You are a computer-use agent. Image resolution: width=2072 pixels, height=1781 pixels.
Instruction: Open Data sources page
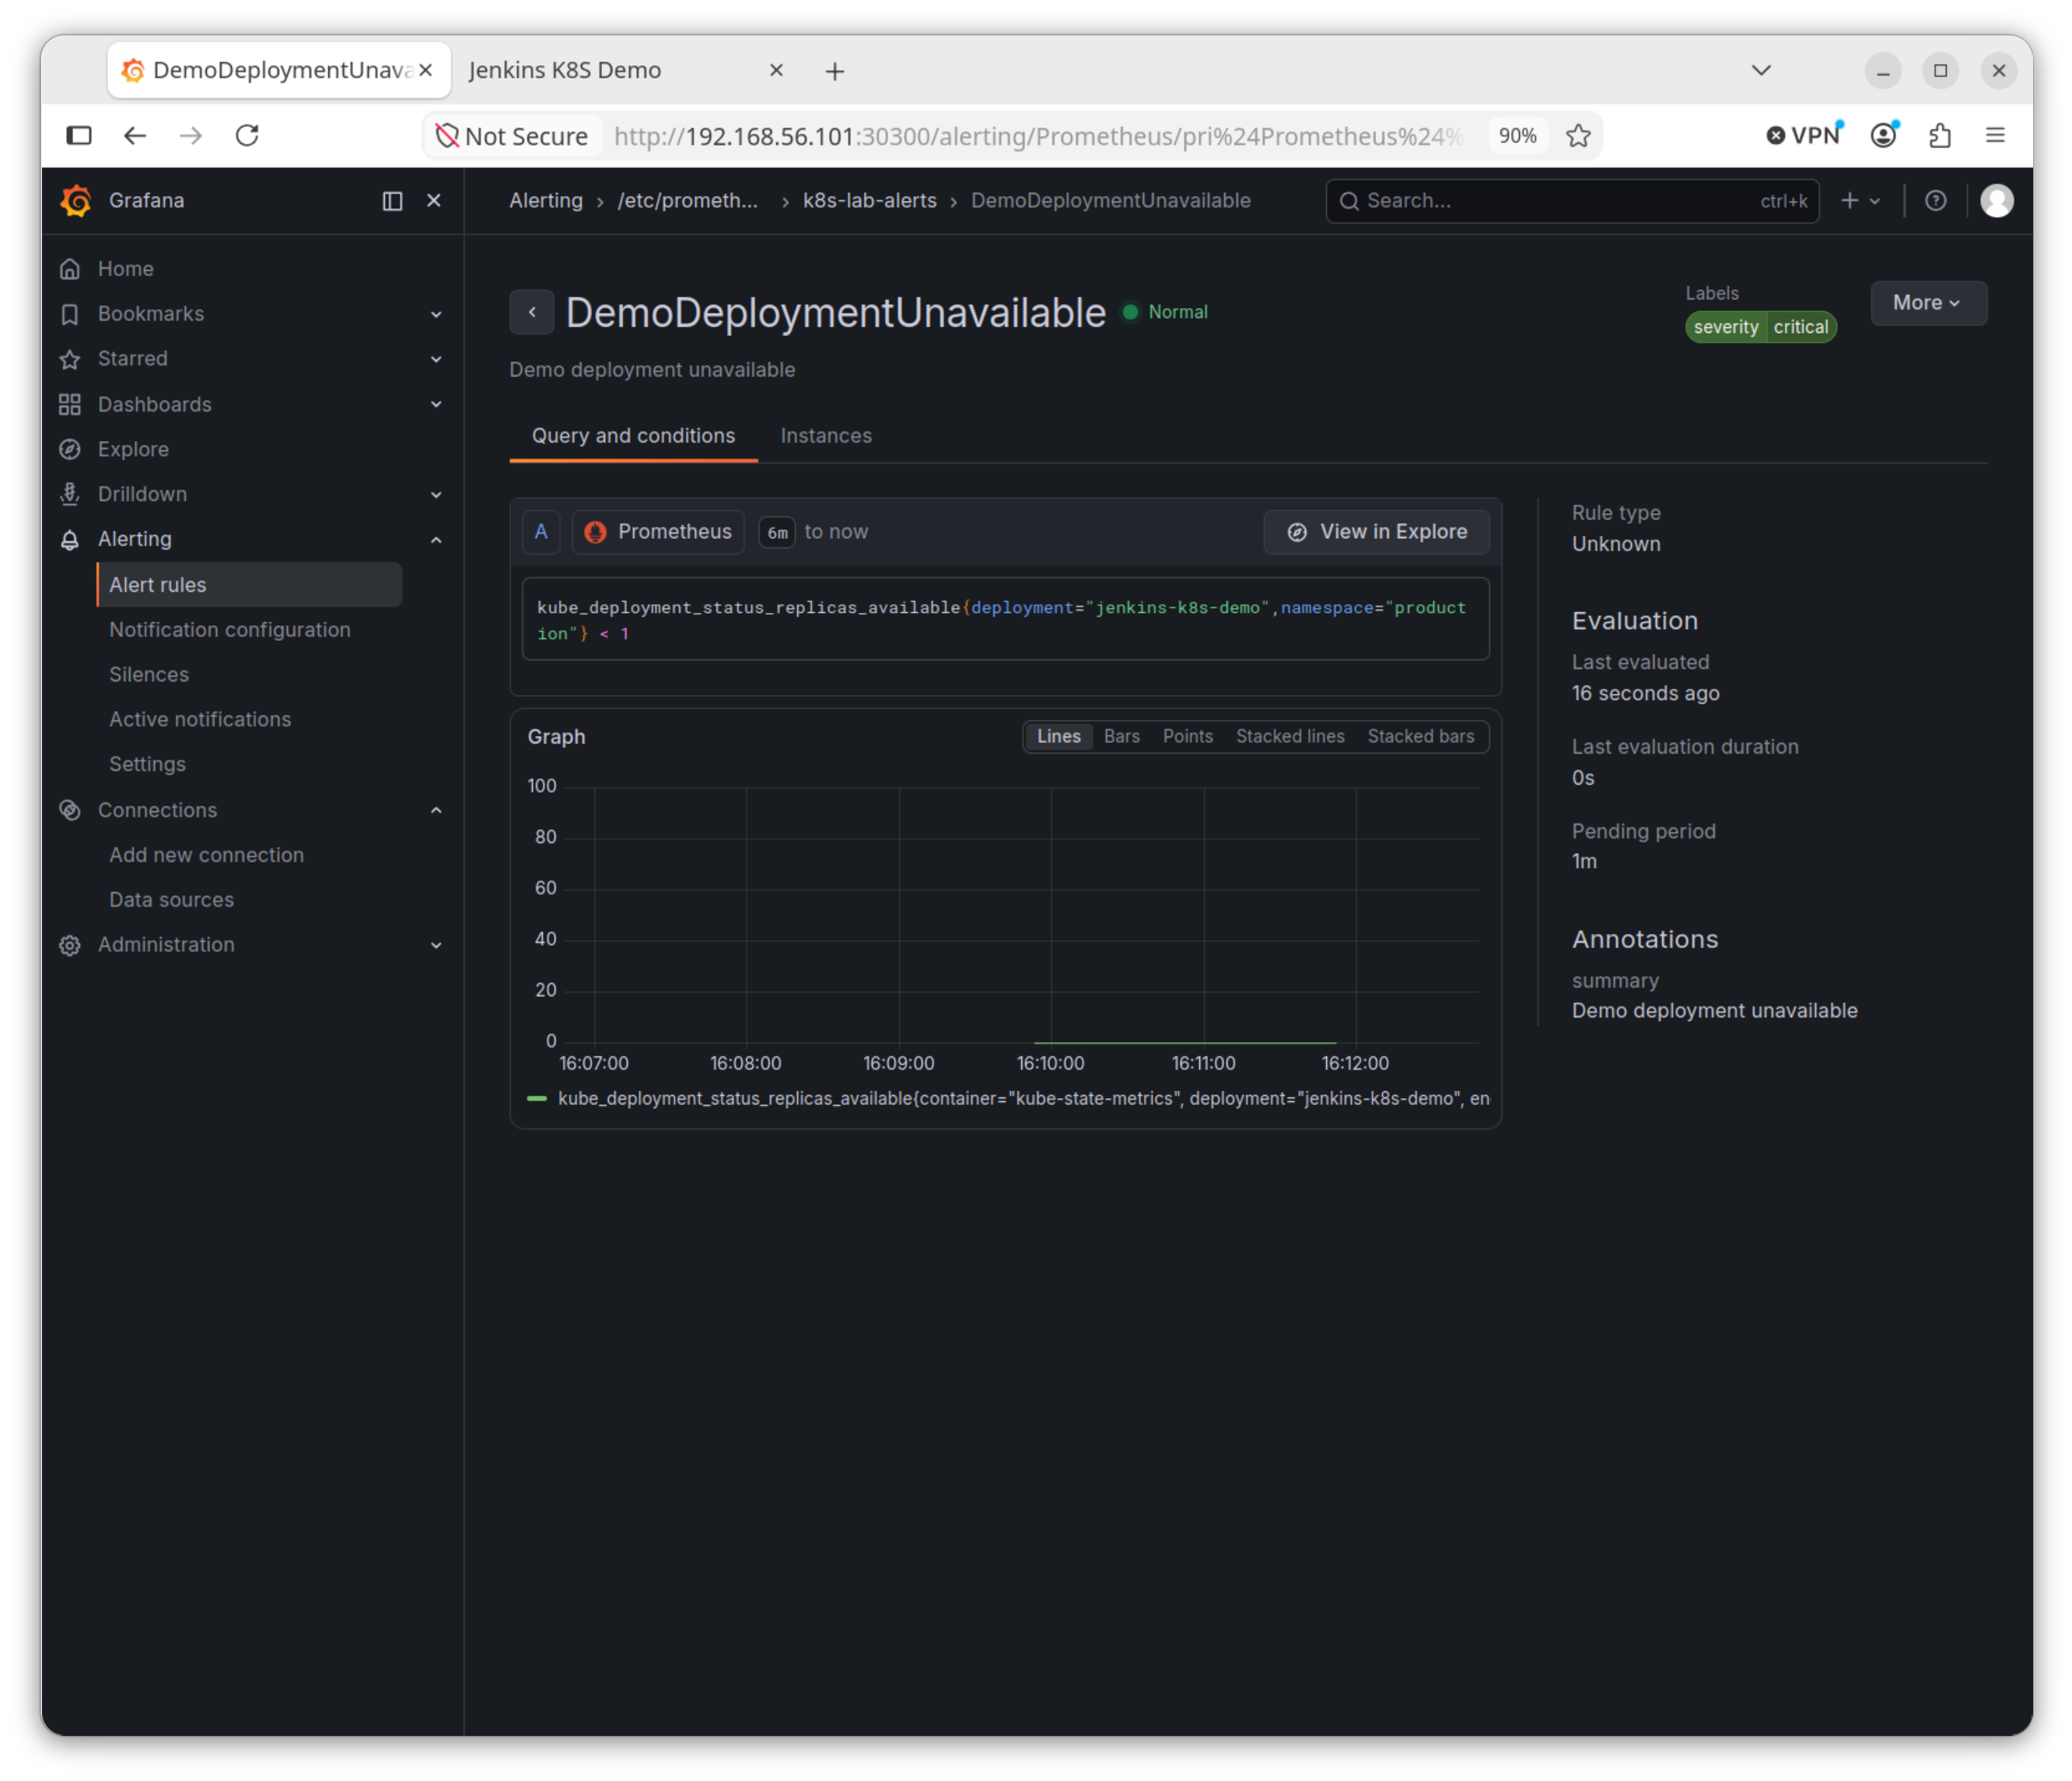171,900
